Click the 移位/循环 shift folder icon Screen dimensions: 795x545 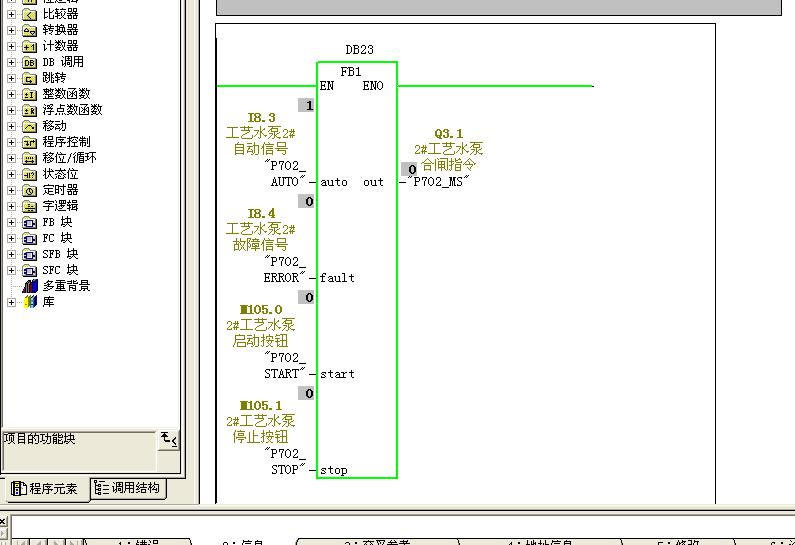tap(29, 159)
